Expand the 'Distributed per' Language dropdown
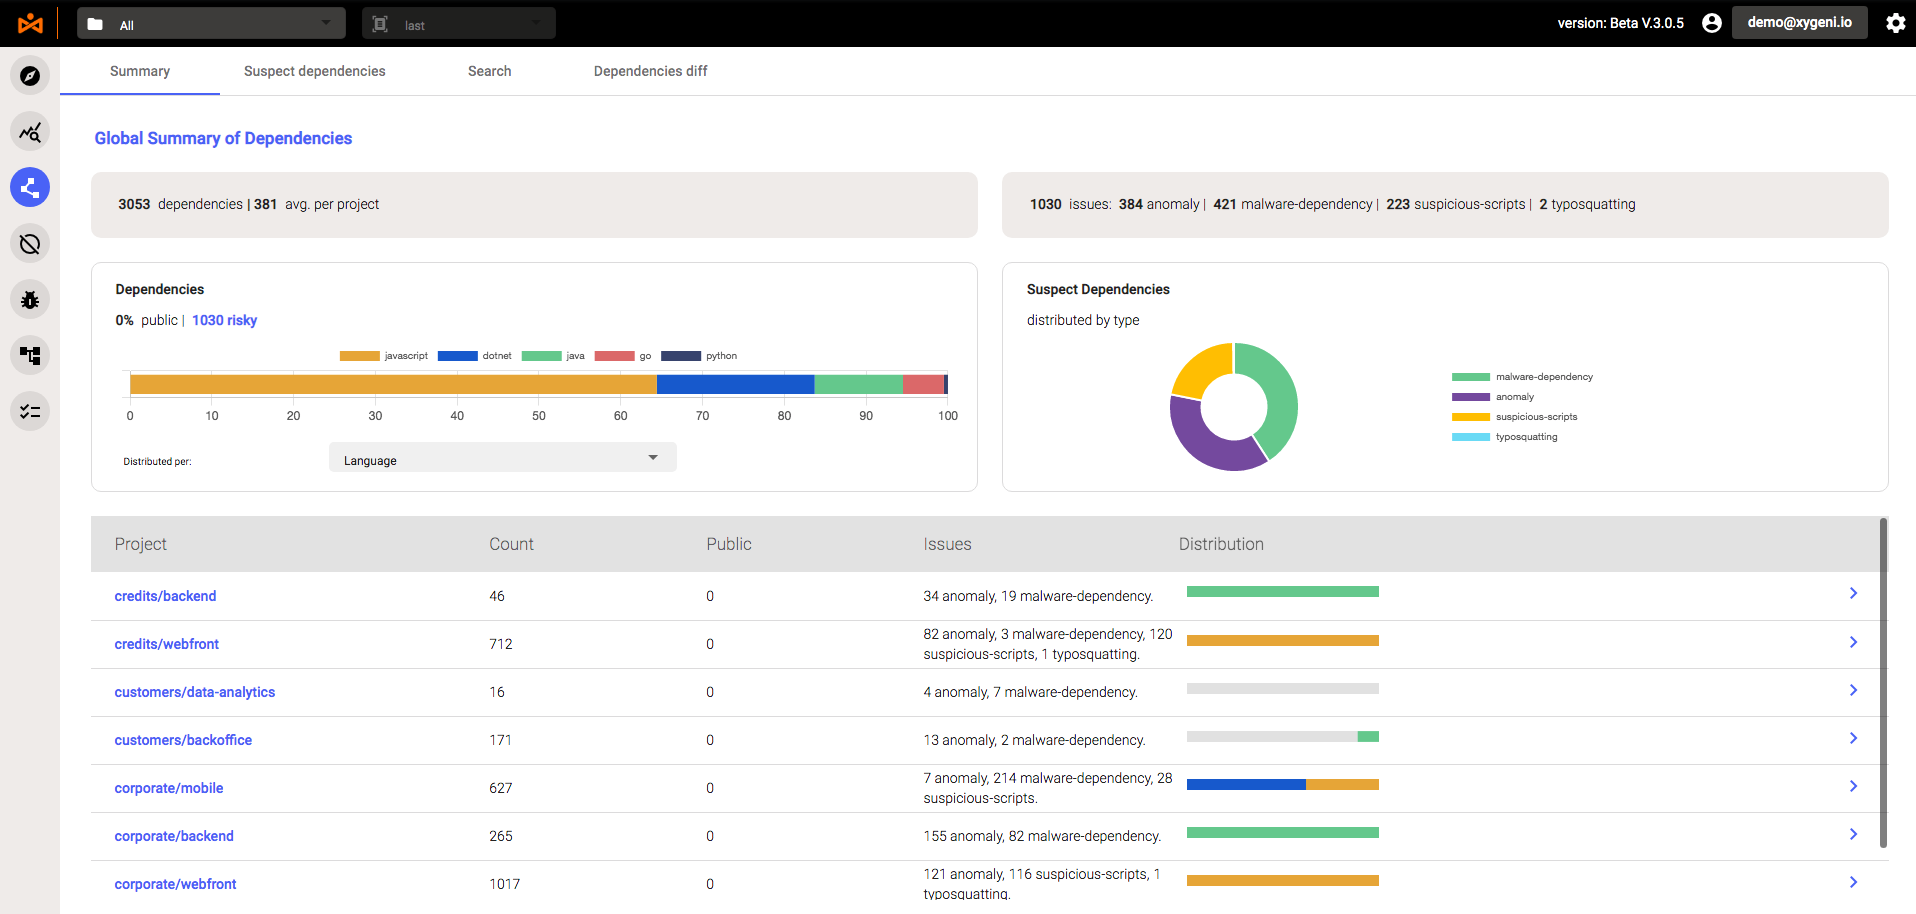The width and height of the screenshot is (1916, 914). pyautogui.click(x=502, y=459)
